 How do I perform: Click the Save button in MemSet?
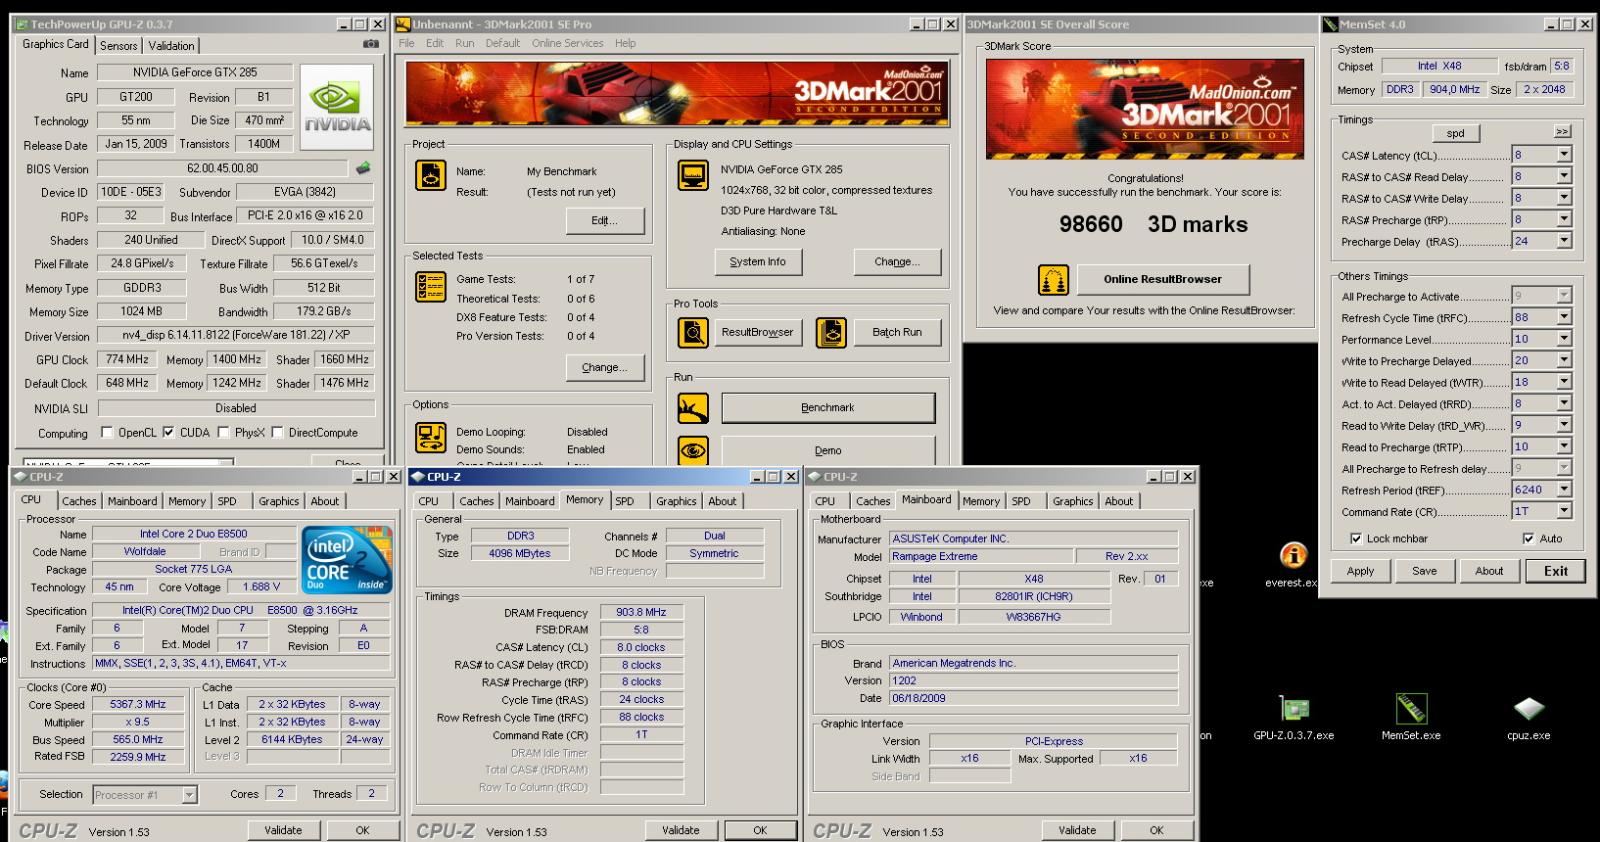pos(1424,571)
